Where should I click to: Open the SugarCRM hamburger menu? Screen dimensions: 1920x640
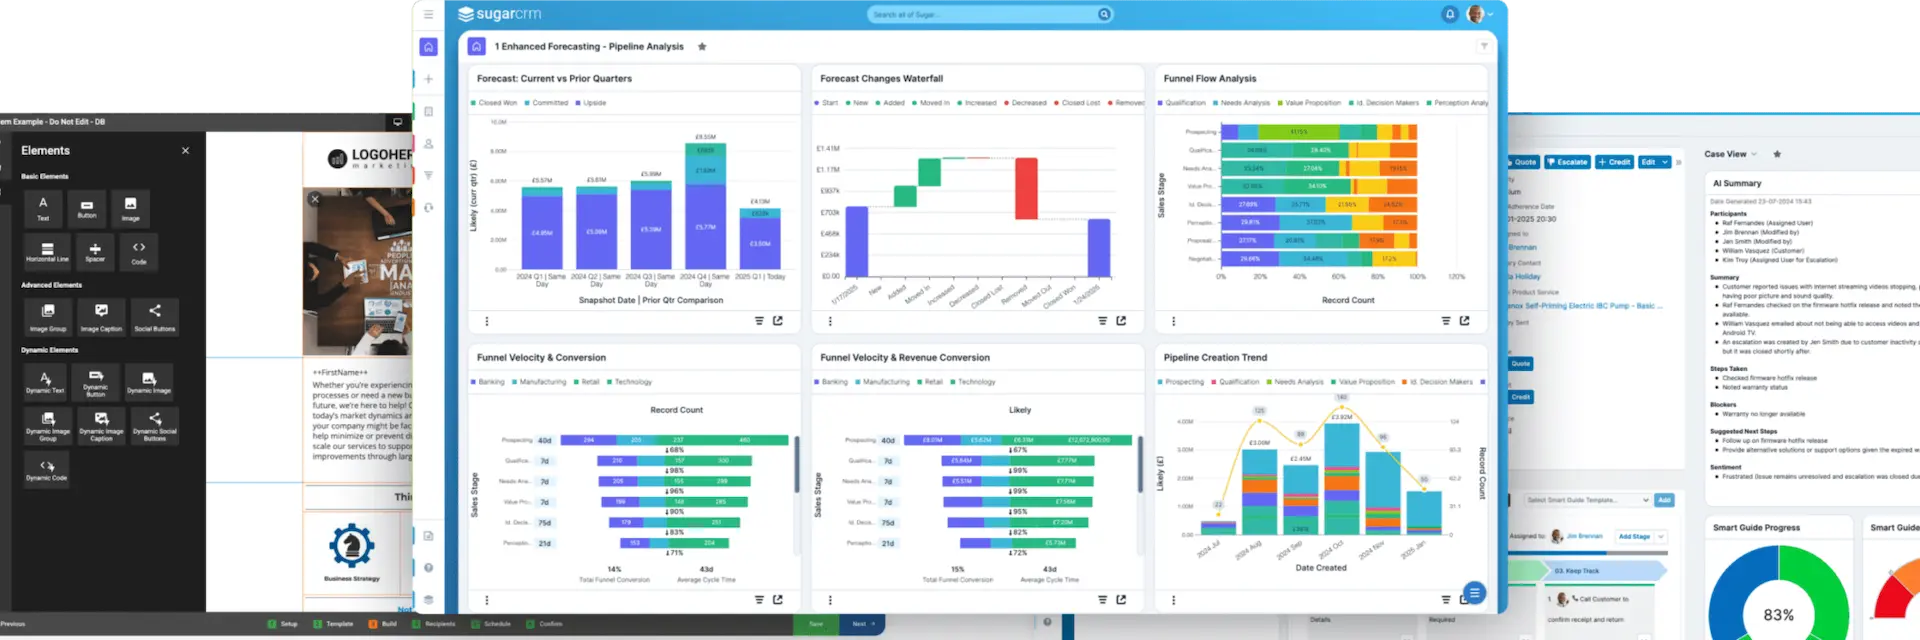pyautogui.click(x=428, y=15)
